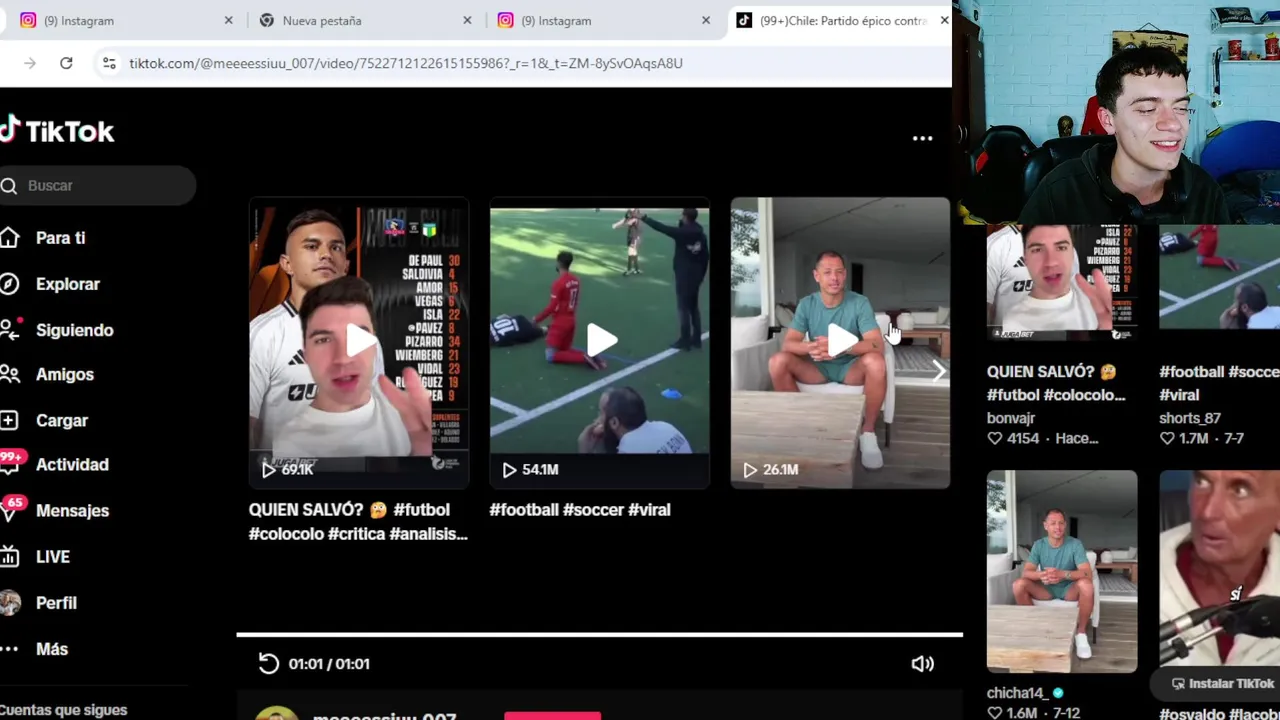Click the #viral hashtag link
1280x720 pixels.
(649, 510)
